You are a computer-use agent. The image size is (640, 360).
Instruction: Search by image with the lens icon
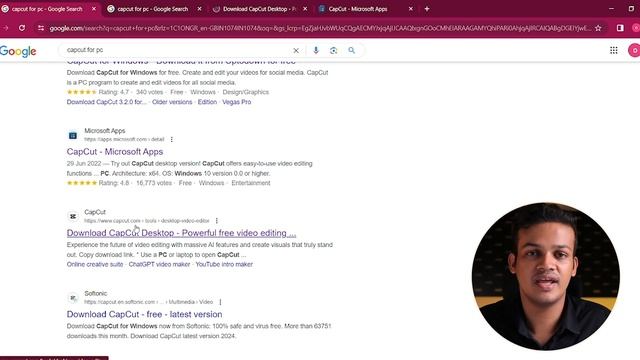333,50
